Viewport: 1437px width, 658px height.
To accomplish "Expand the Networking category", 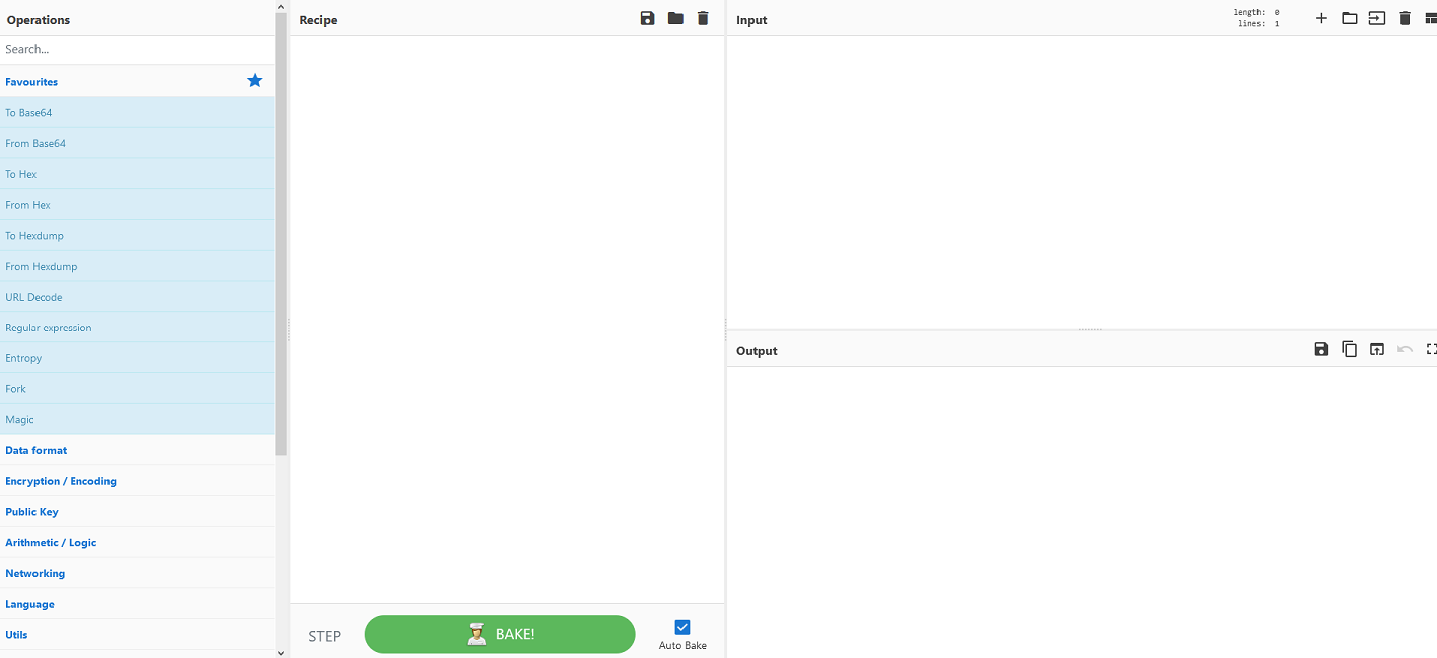I will tap(137, 573).
